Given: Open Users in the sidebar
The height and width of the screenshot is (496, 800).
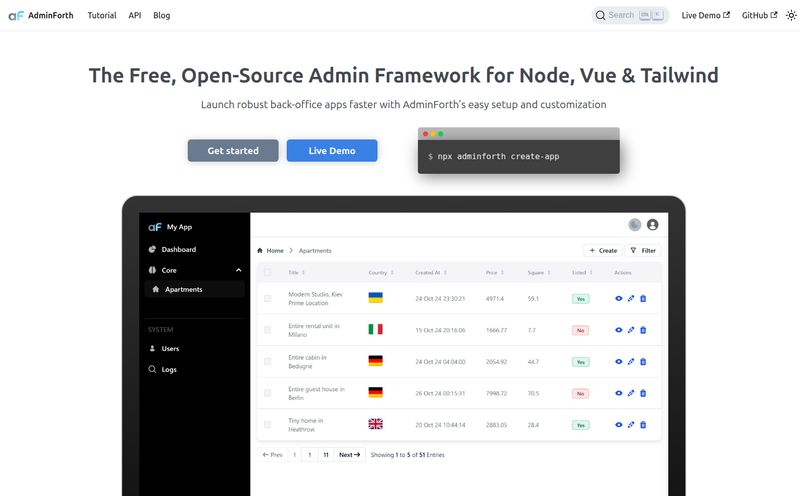Looking at the screenshot, I should click(x=170, y=349).
